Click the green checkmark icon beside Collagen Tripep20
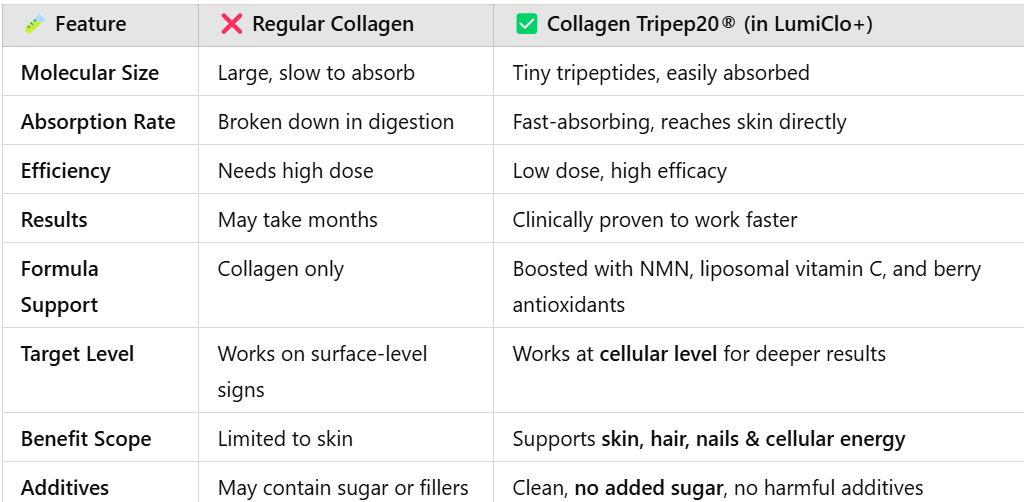 click(526, 24)
